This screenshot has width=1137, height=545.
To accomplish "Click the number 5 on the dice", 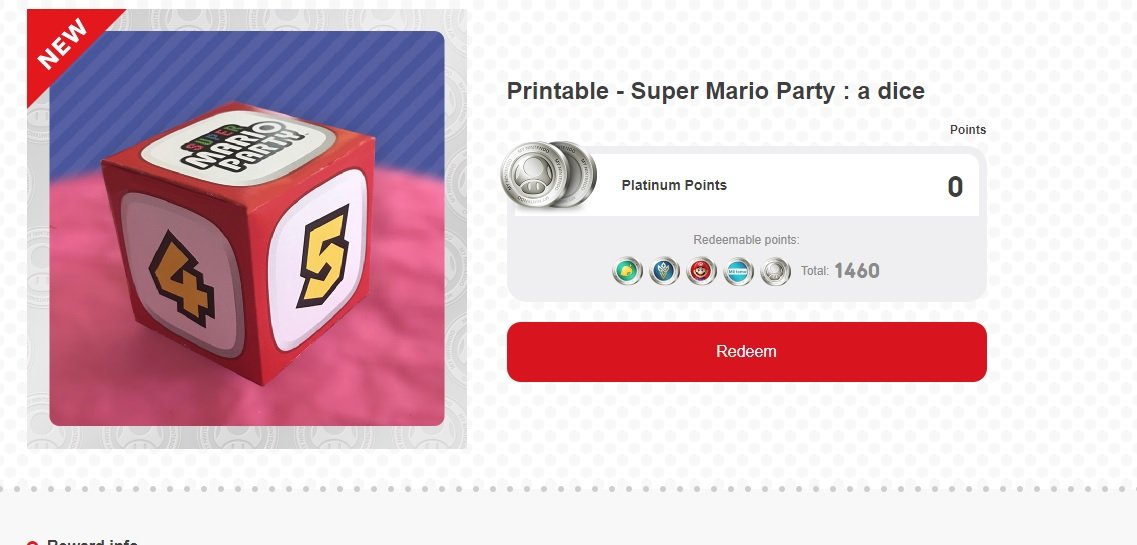I will pyautogui.click(x=321, y=256).
